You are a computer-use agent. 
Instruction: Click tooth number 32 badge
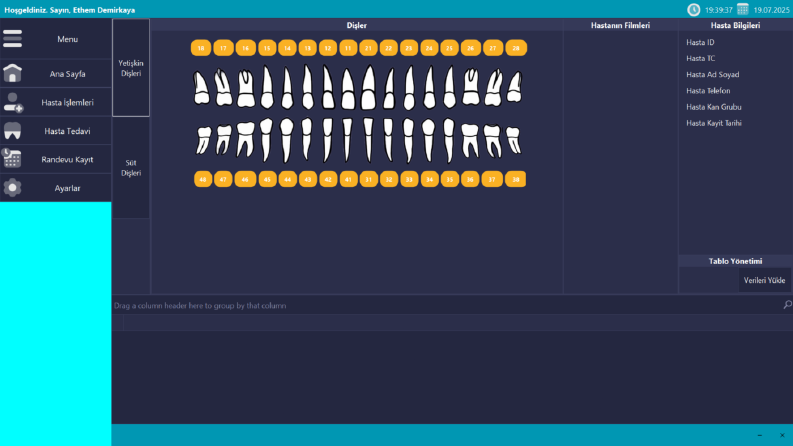(389, 179)
